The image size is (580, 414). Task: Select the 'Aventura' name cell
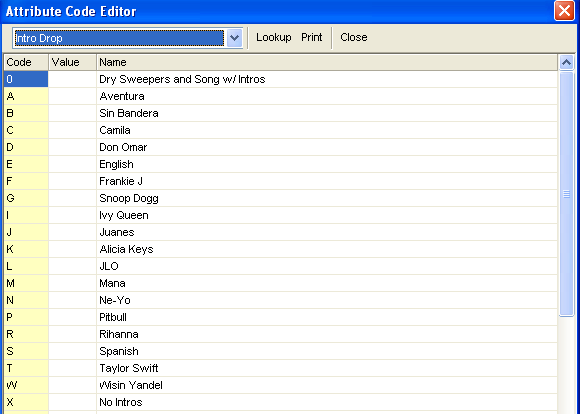click(x=327, y=96)
